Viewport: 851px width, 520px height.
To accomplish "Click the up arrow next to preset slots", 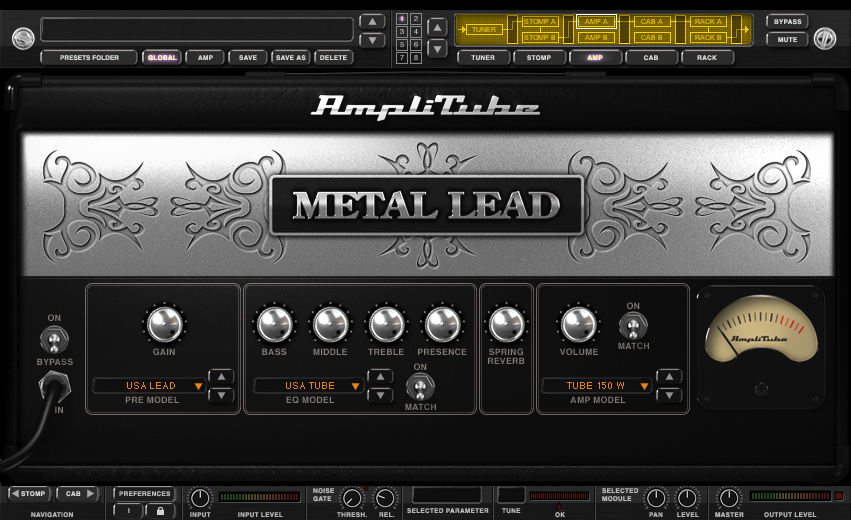I will (x=437, y=27).
